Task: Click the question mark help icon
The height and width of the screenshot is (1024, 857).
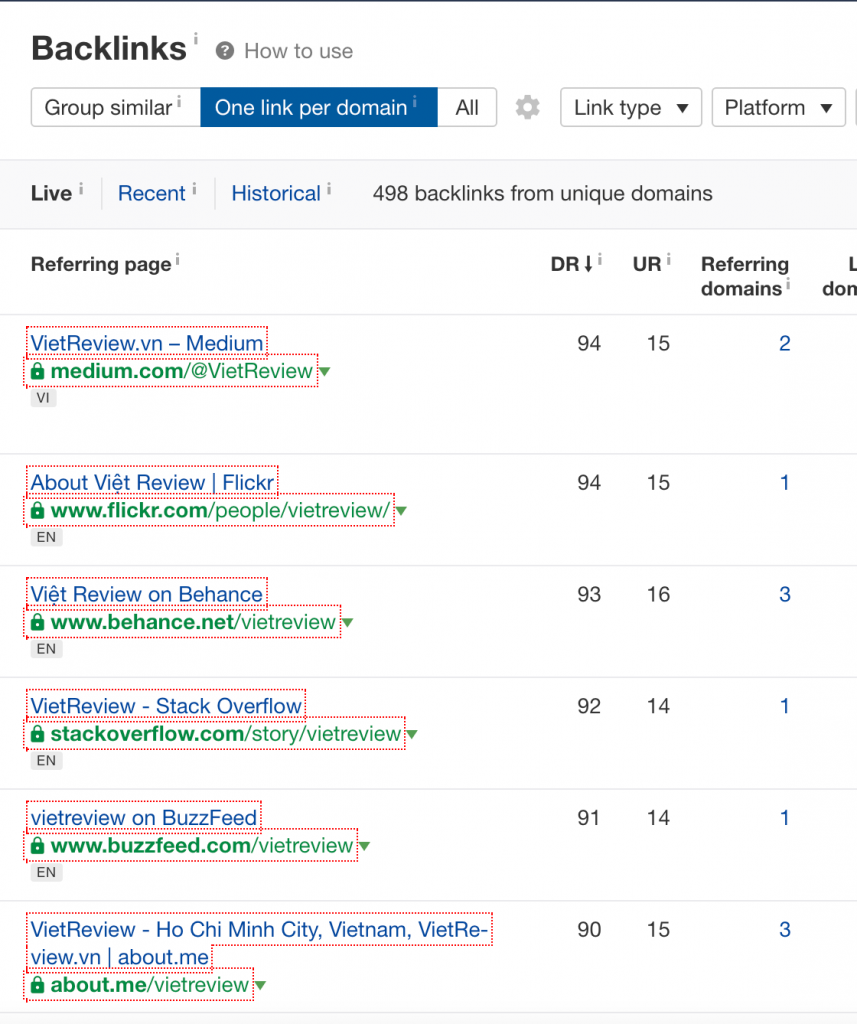Action: click(x=225, y=51)
